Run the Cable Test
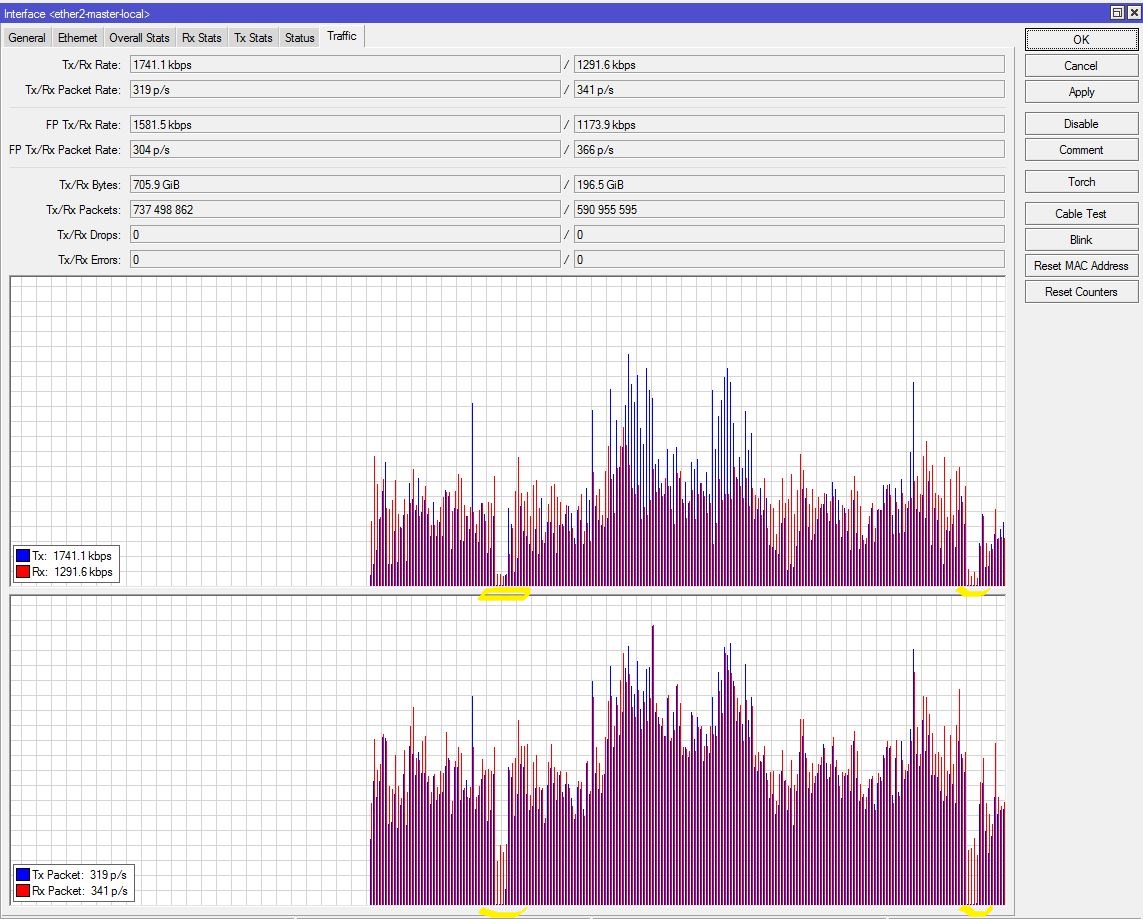This screenshot has width=1143, height=919. 1081,214
